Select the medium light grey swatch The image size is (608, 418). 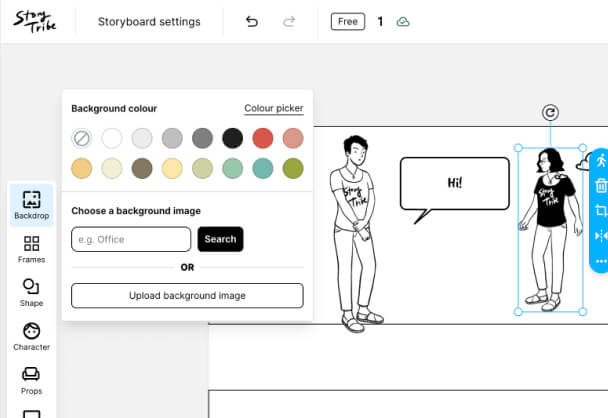172,138
